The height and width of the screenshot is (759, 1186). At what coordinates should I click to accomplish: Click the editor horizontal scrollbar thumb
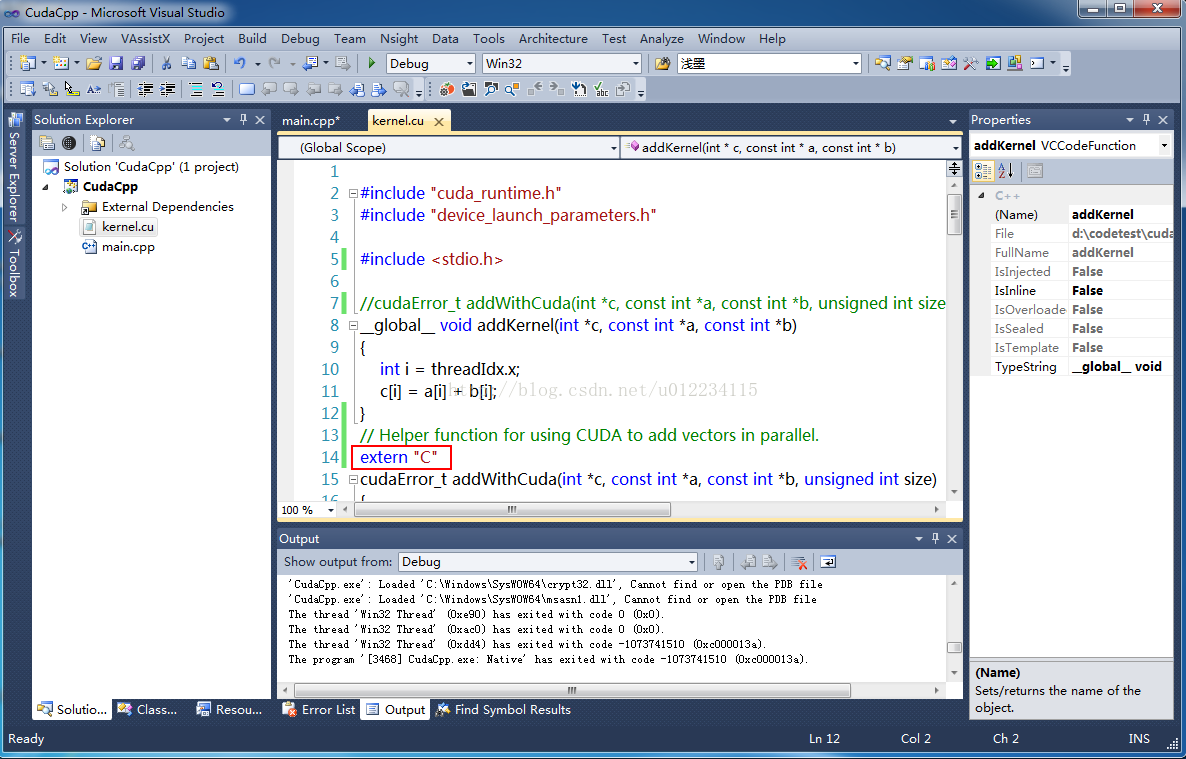tap(512, 509)
